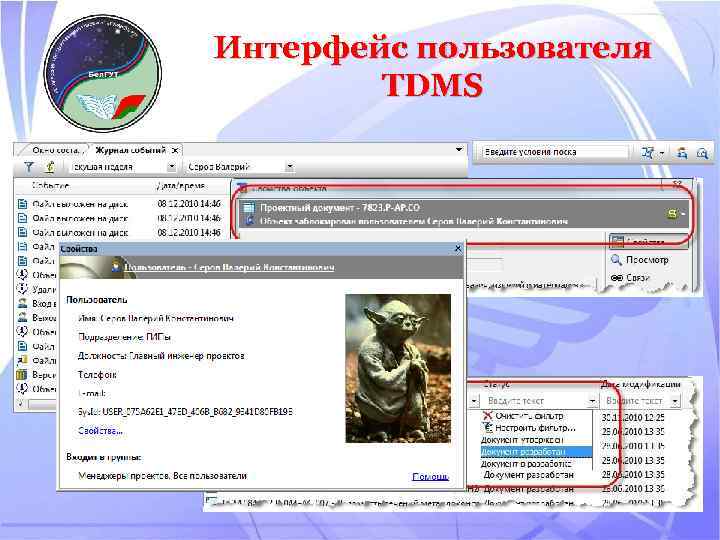Open the tab list arrow at the tab bar end
The height and width of the screenshot is (540, 720).
458,150
